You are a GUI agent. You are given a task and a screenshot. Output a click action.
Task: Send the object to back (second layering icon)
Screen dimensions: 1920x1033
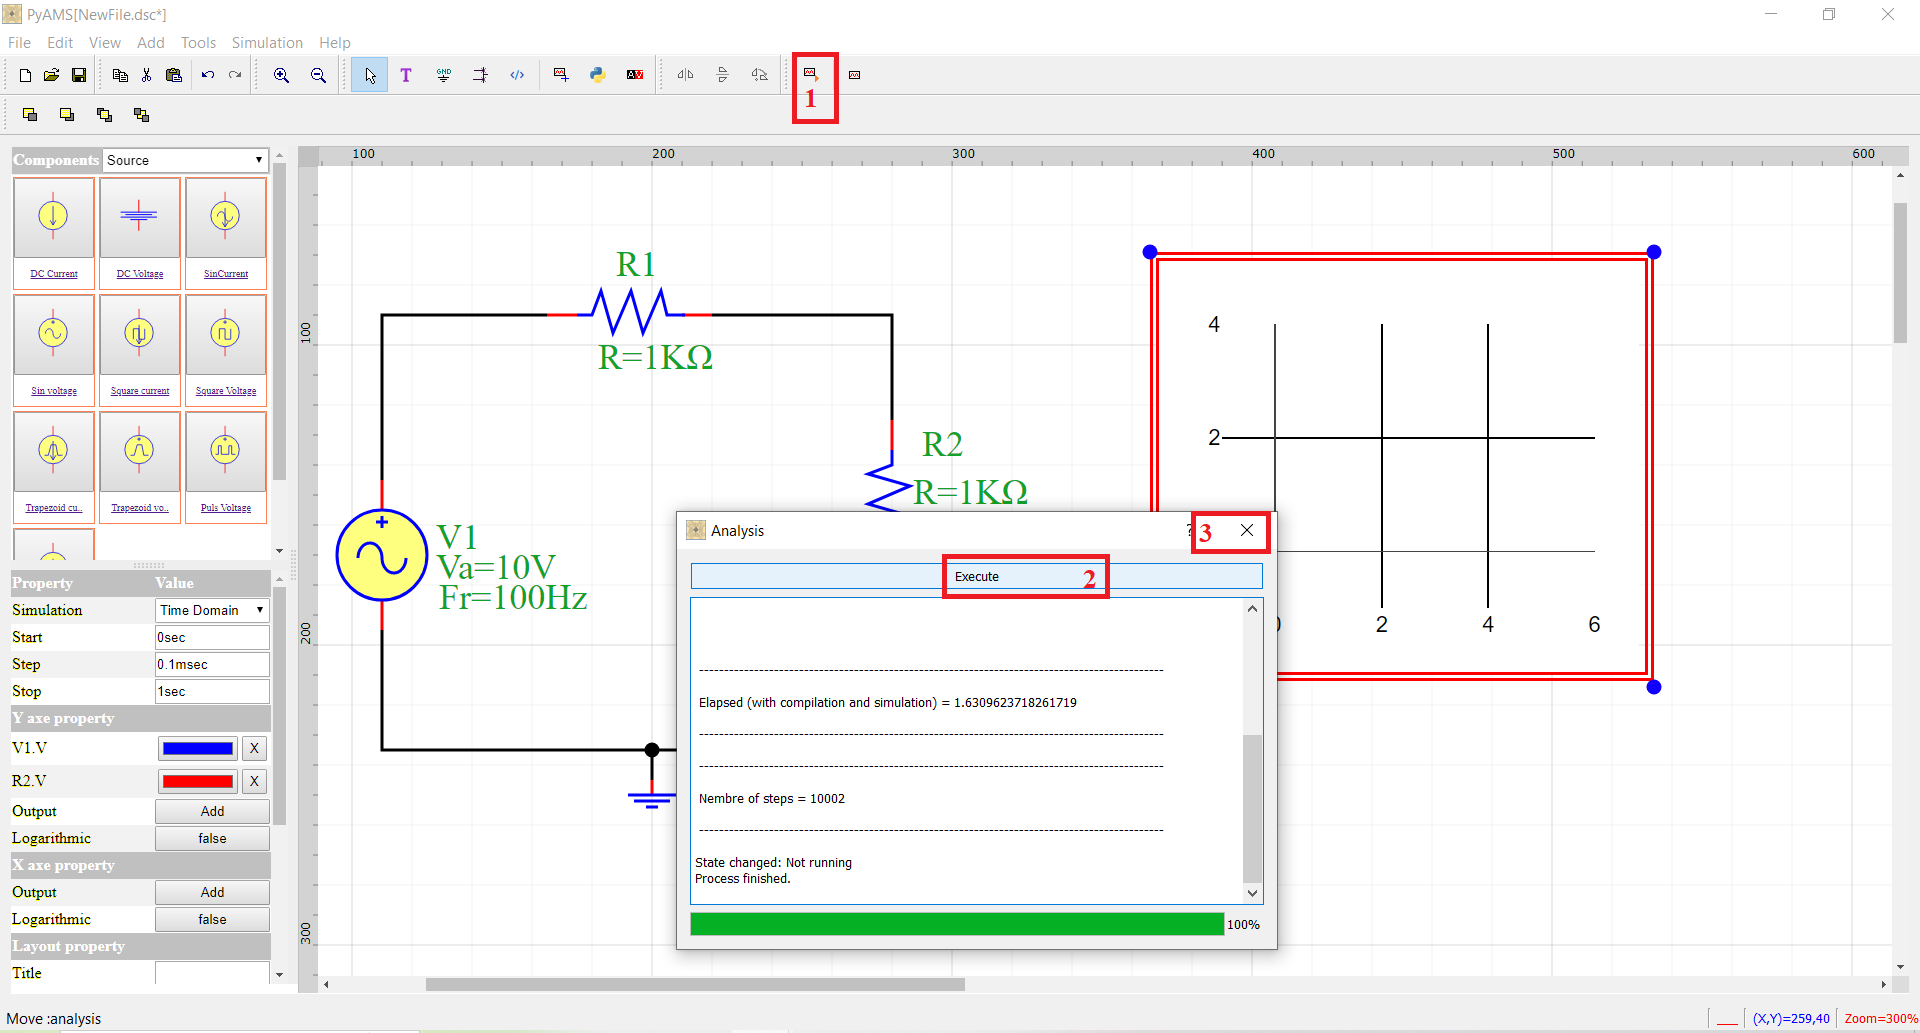pos(67,115)
